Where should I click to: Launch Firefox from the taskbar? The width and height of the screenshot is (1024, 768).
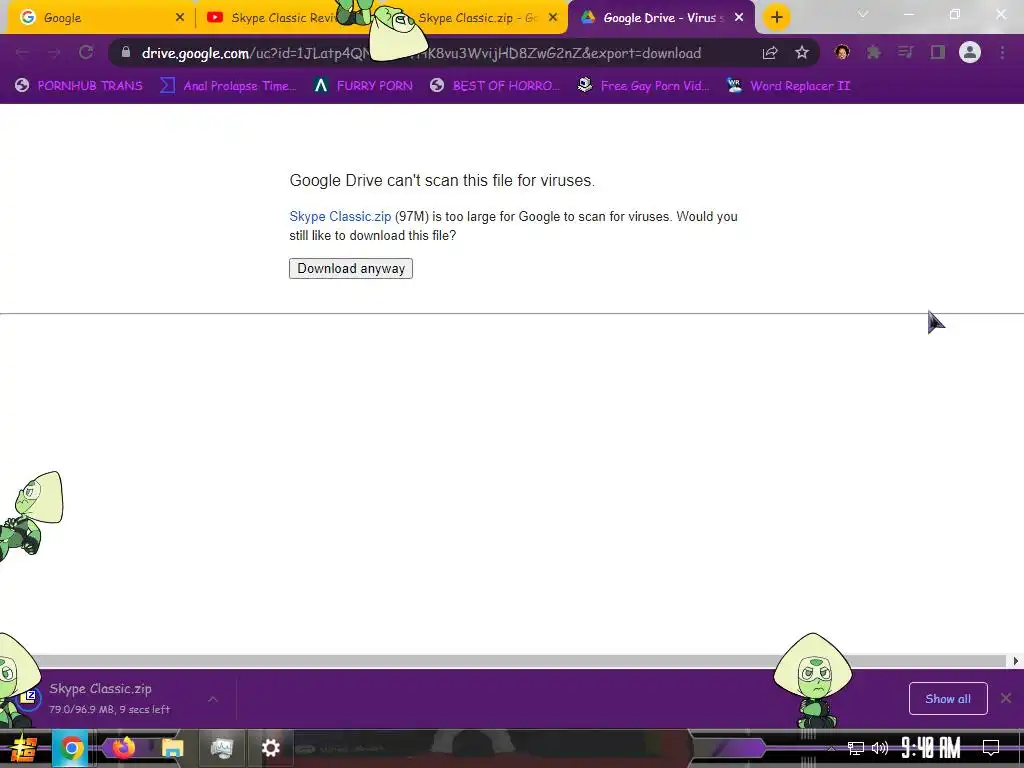123,748
